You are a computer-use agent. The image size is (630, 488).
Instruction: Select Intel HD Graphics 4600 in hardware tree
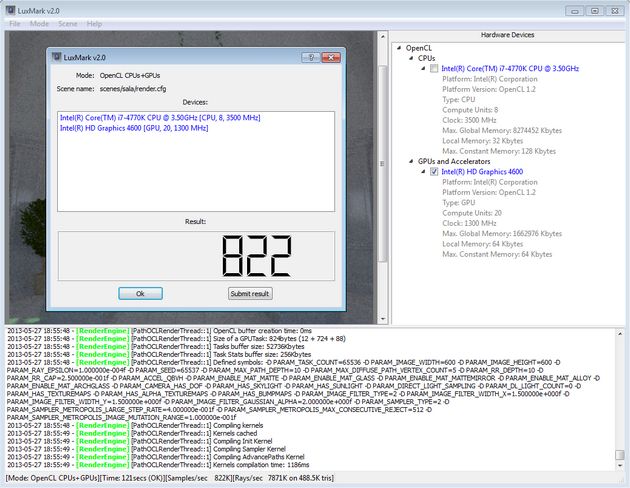[482, 172]
